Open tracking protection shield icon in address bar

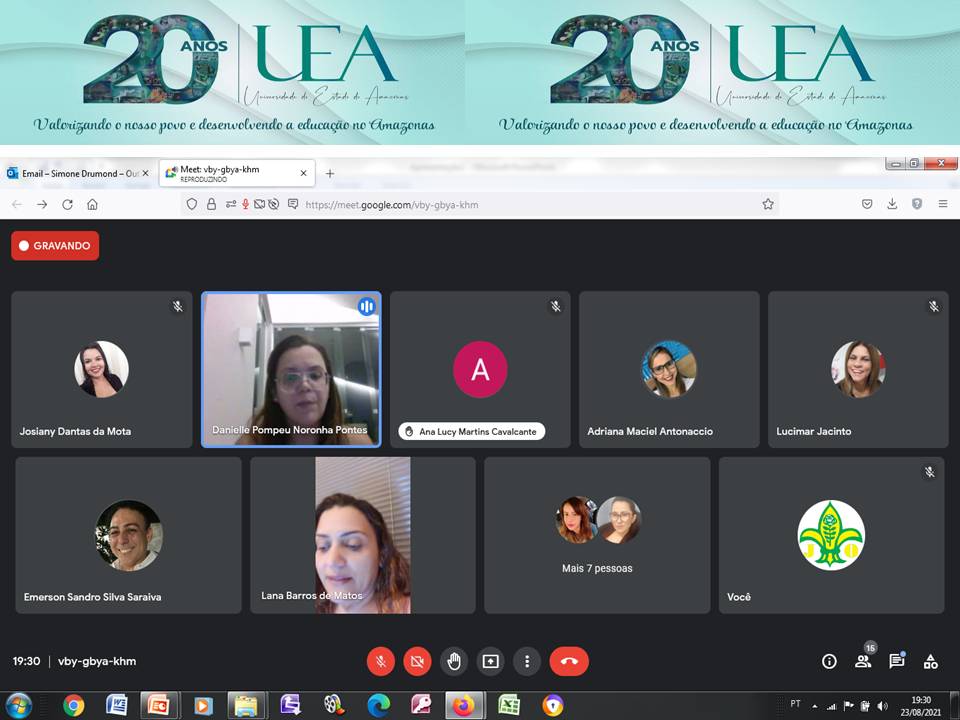point(192,204)
